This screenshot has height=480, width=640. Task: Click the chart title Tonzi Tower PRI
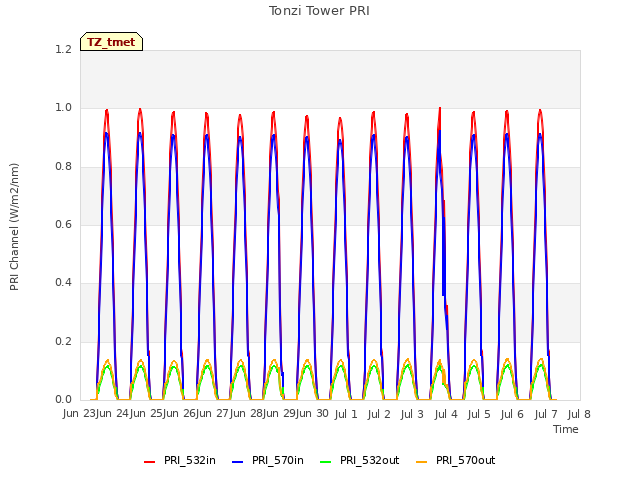point(319,11)
